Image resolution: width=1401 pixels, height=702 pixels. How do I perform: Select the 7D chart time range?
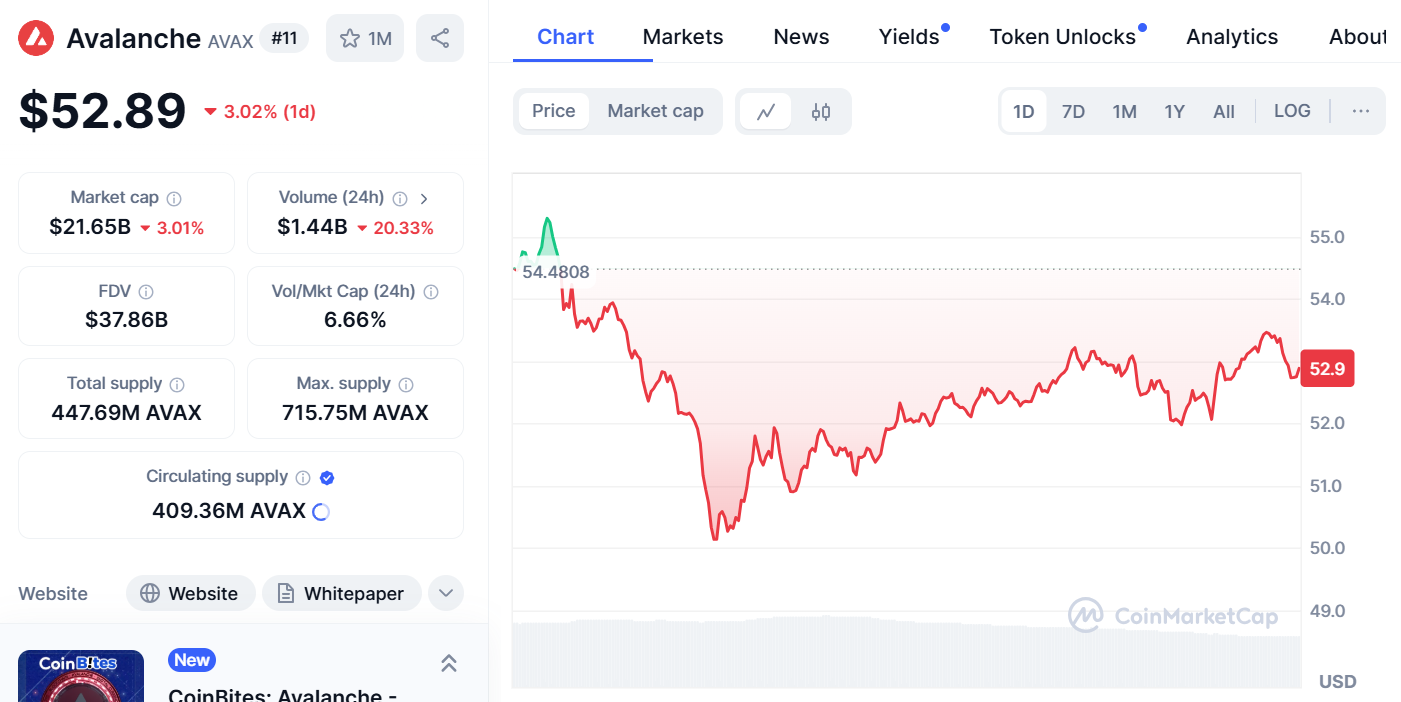[1073, 111]
